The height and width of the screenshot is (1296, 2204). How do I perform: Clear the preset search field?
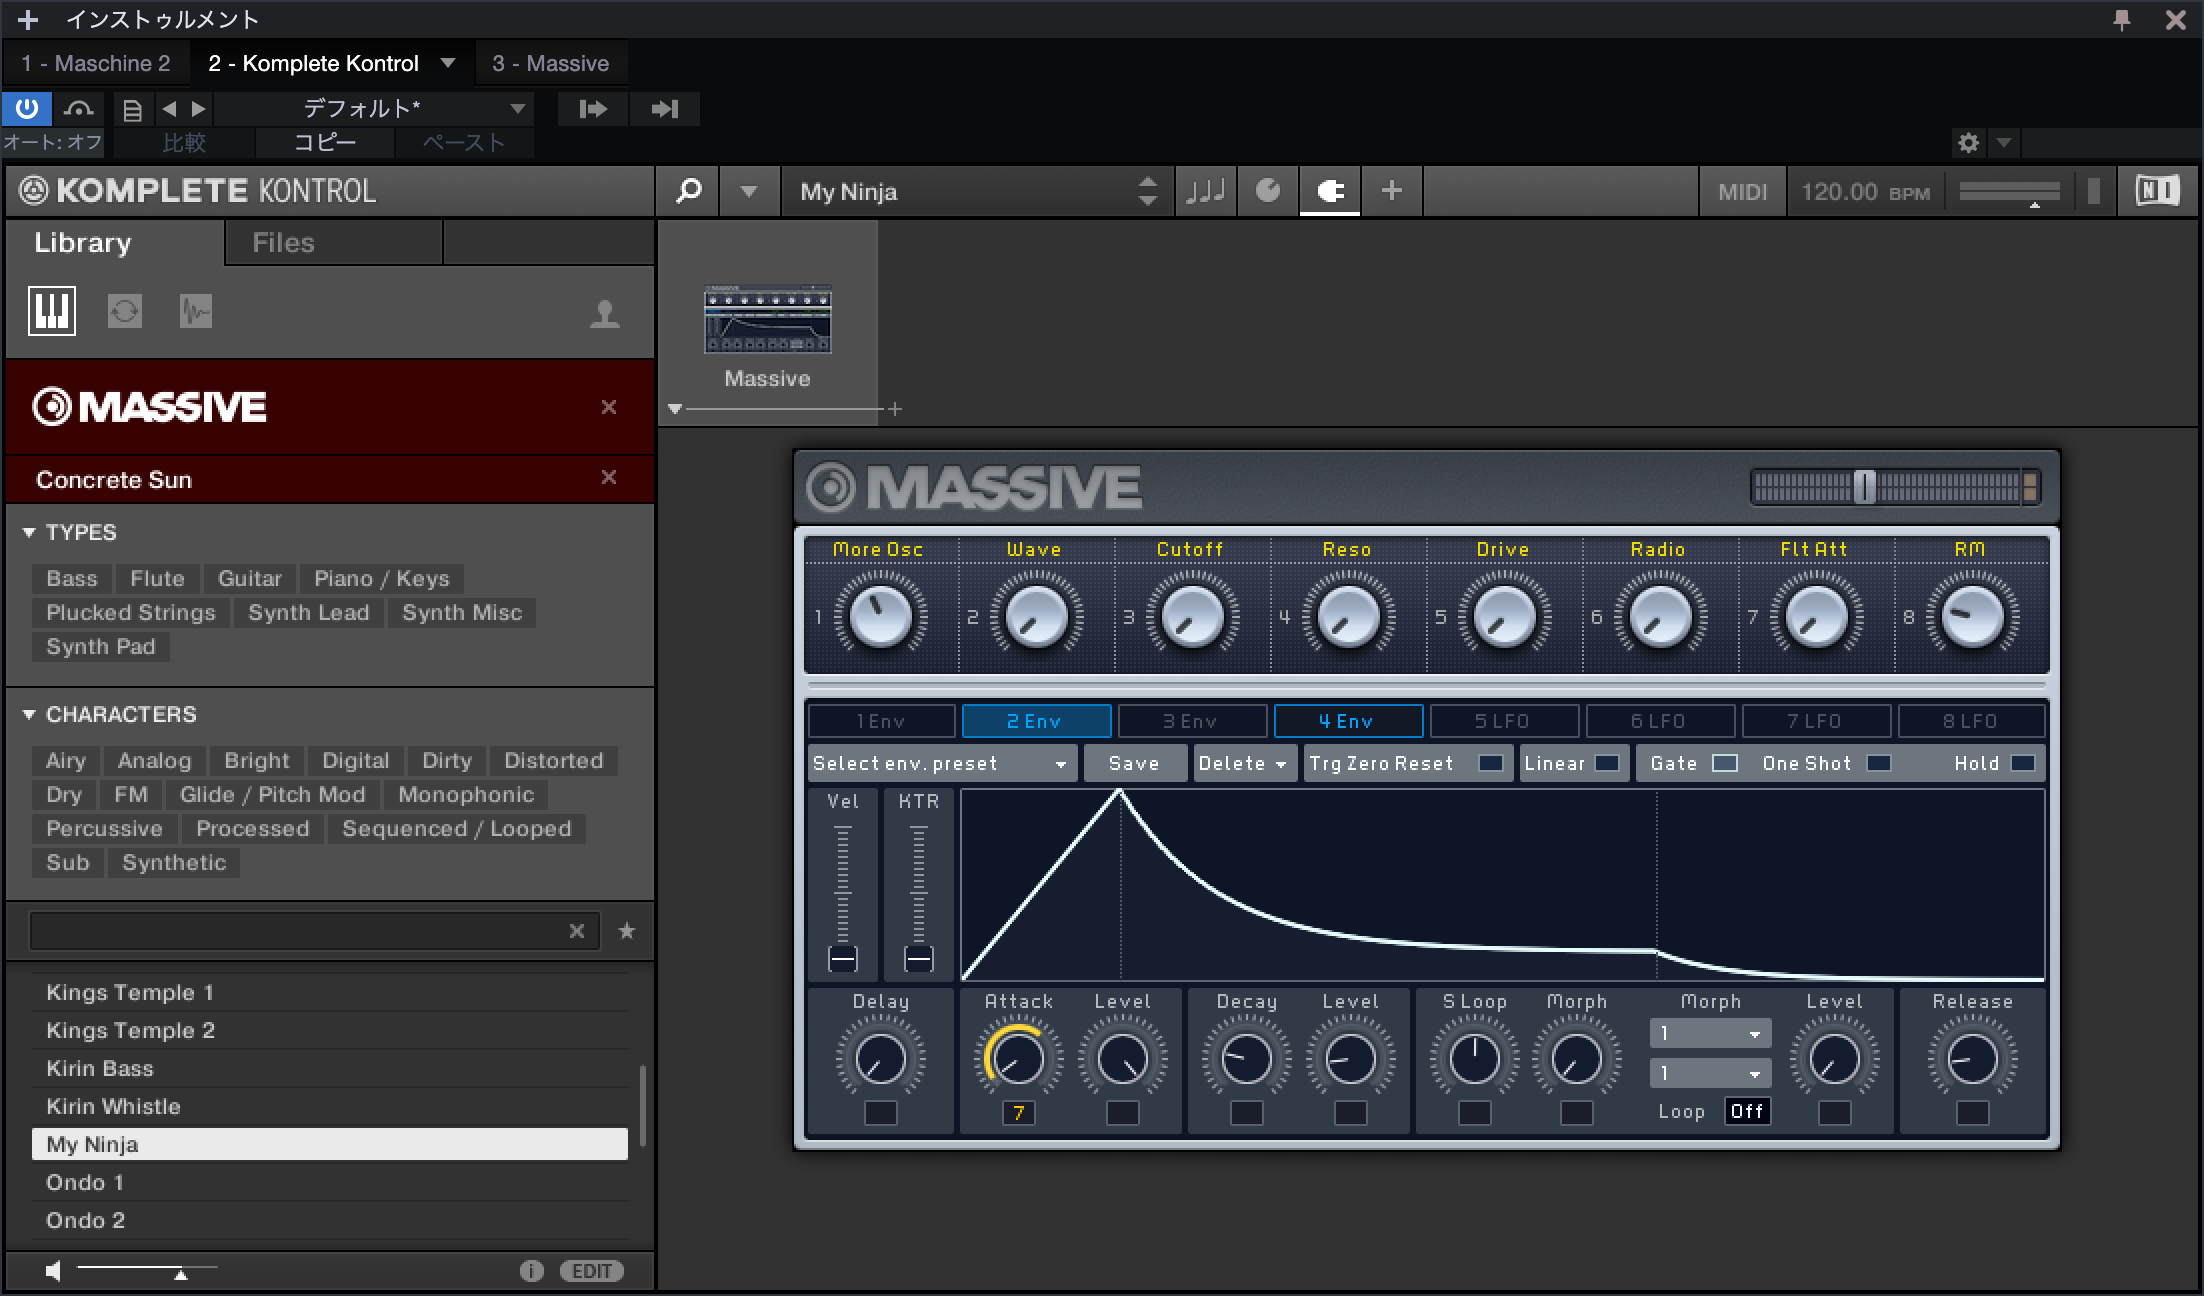tap(577, 931)
